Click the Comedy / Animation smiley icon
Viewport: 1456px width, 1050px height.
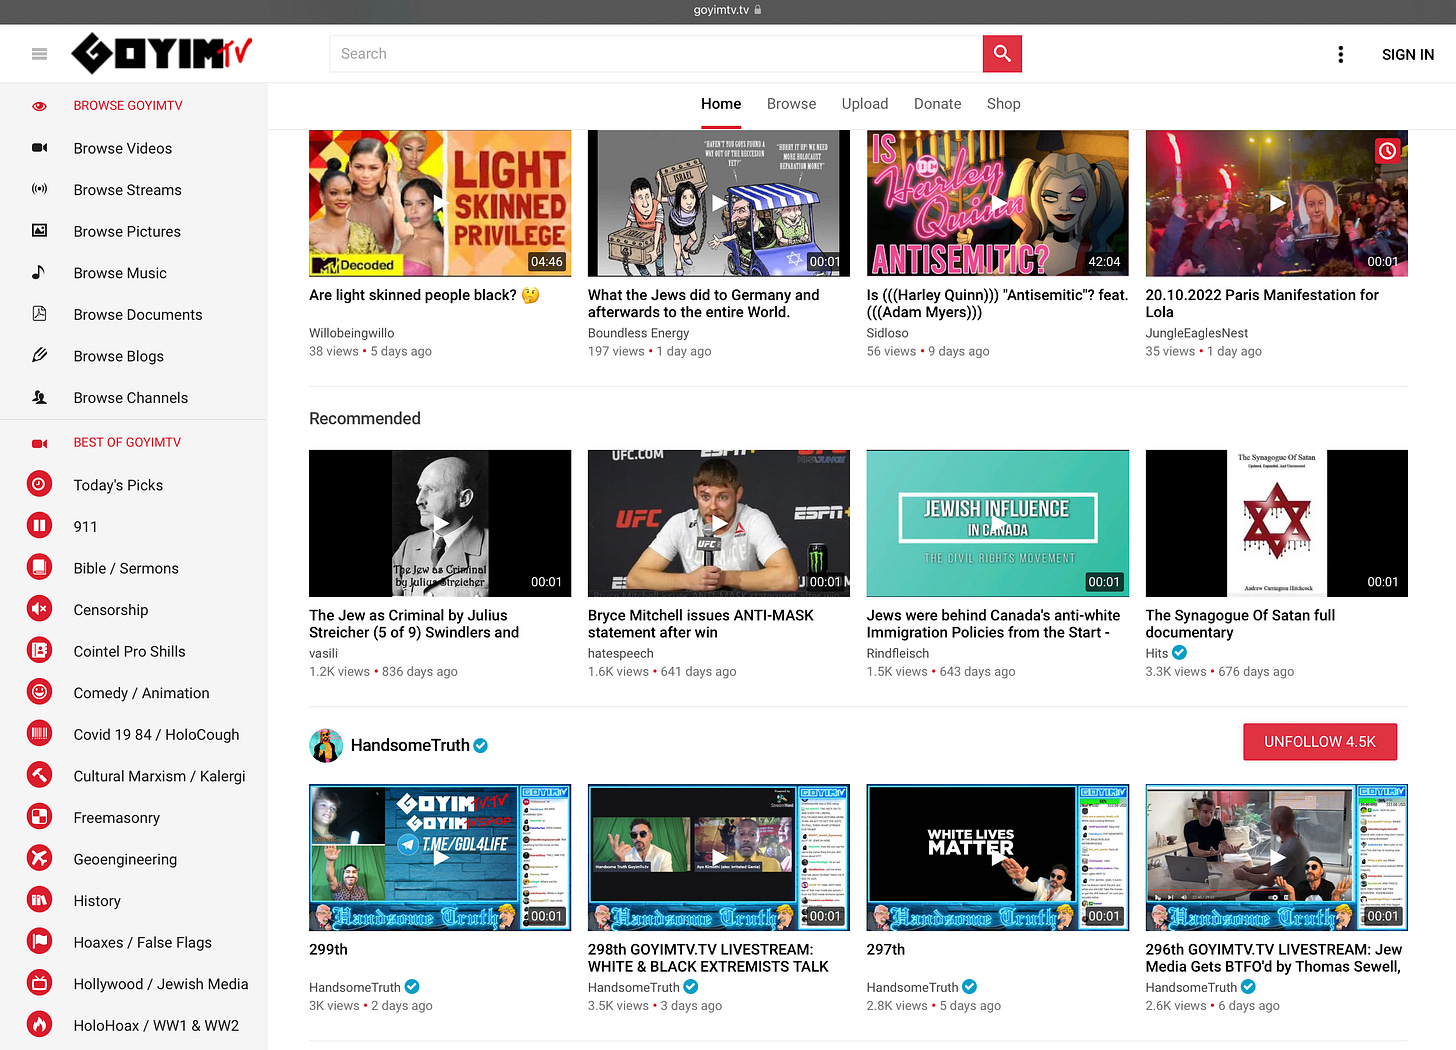(x=39, y=692)
